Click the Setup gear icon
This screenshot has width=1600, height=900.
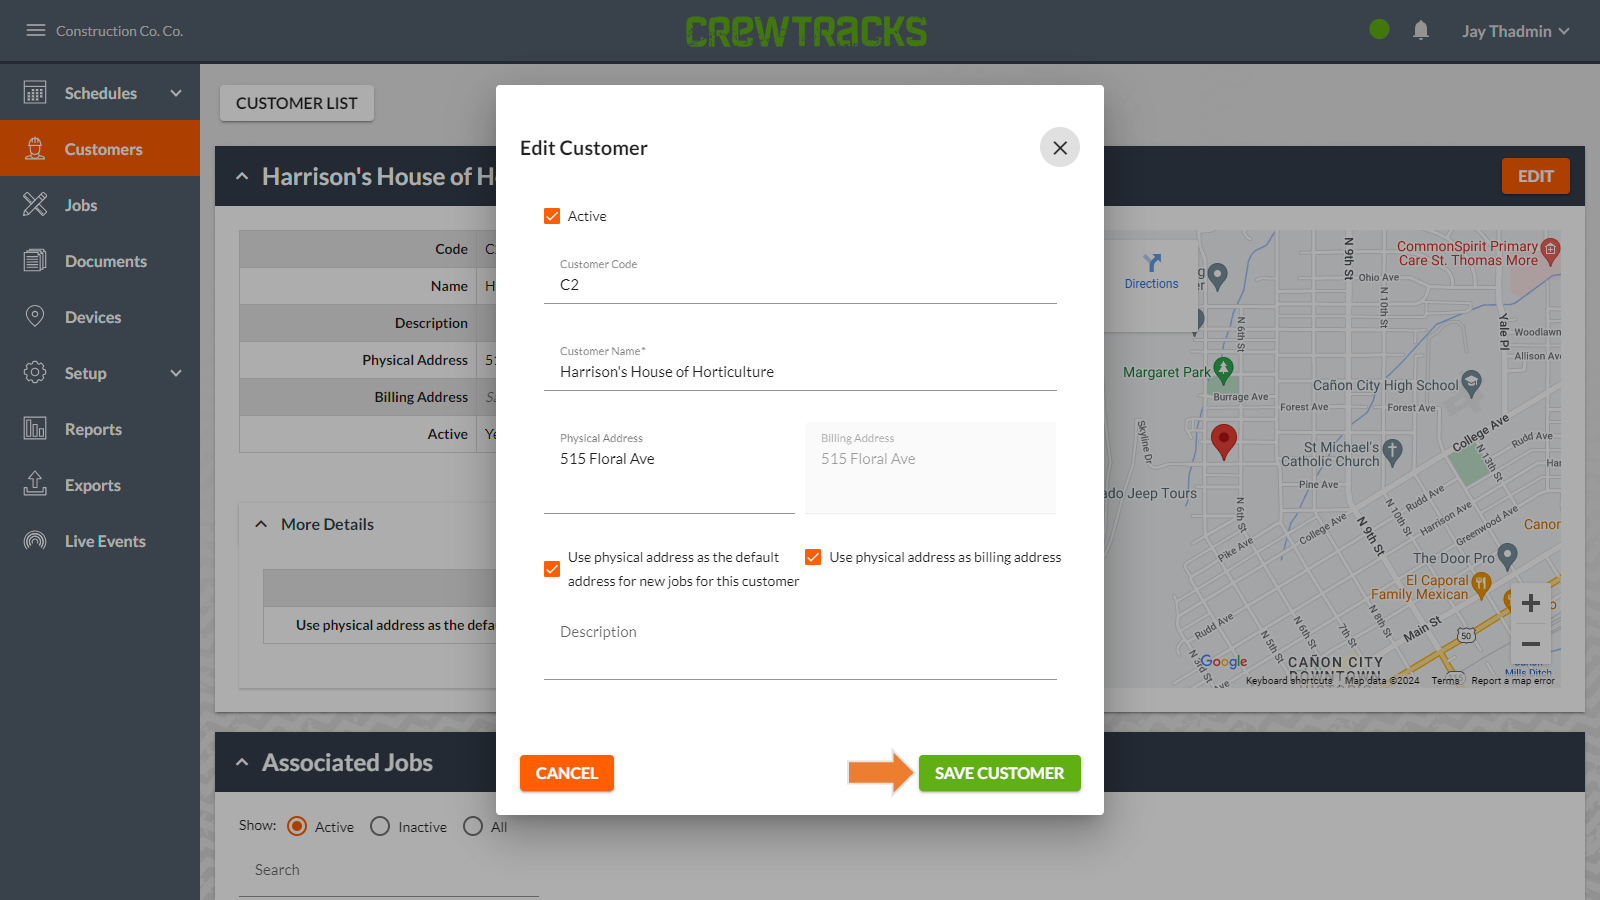click(x=35, y=373)
